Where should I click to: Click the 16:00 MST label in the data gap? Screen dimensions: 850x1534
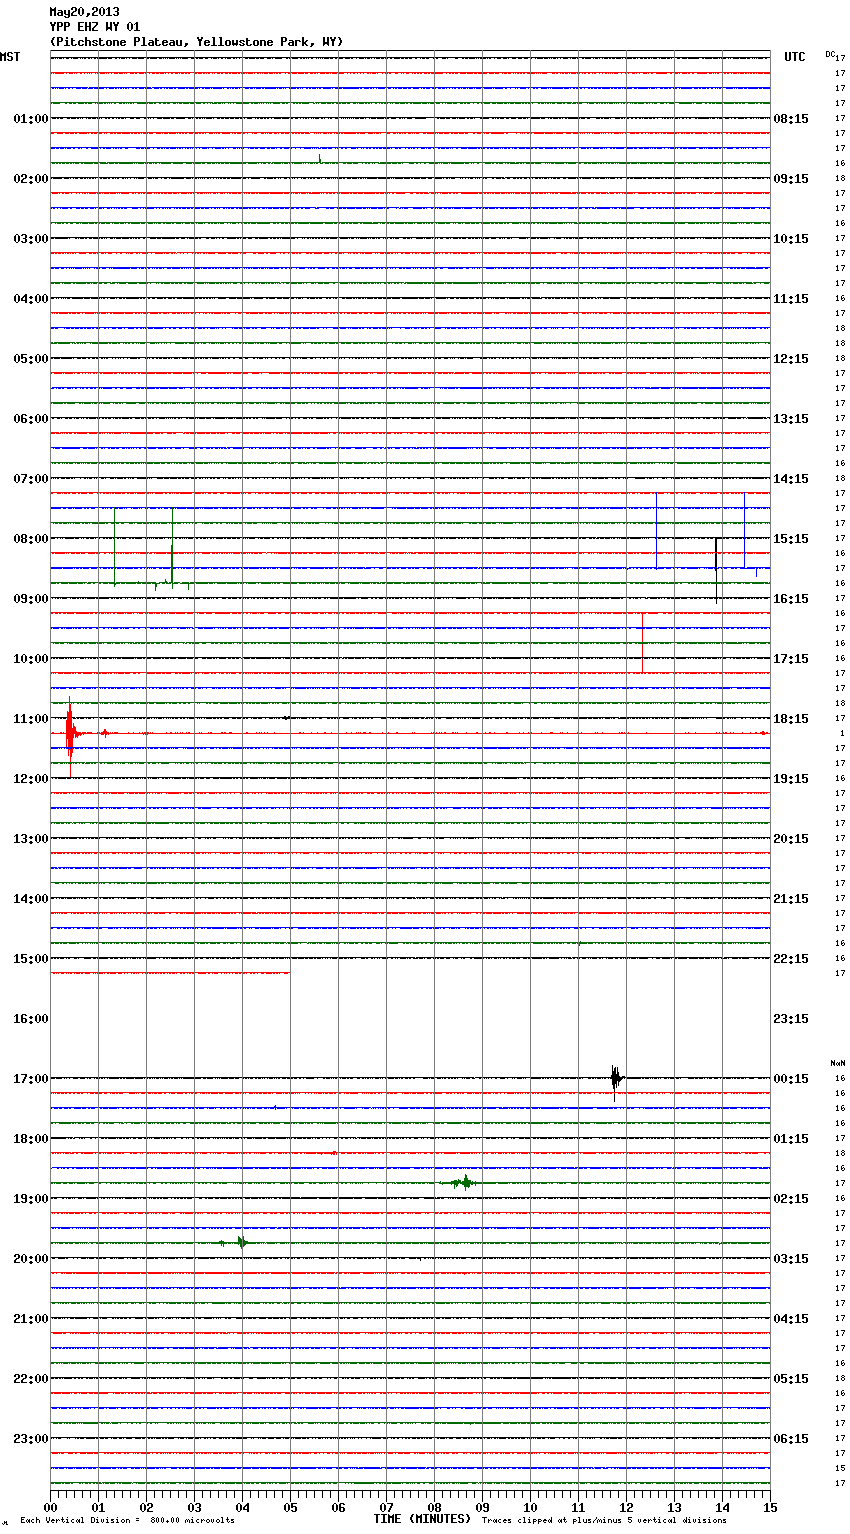click(30, 1019)
